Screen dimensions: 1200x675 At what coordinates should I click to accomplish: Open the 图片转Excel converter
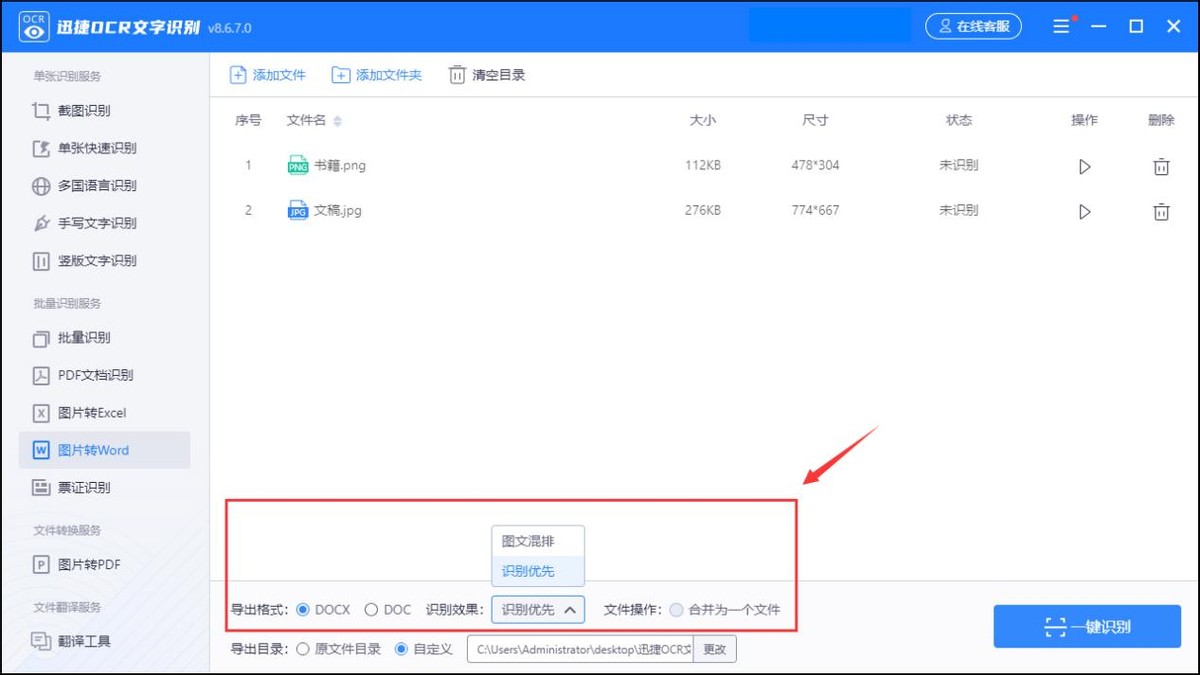point(83,412)
